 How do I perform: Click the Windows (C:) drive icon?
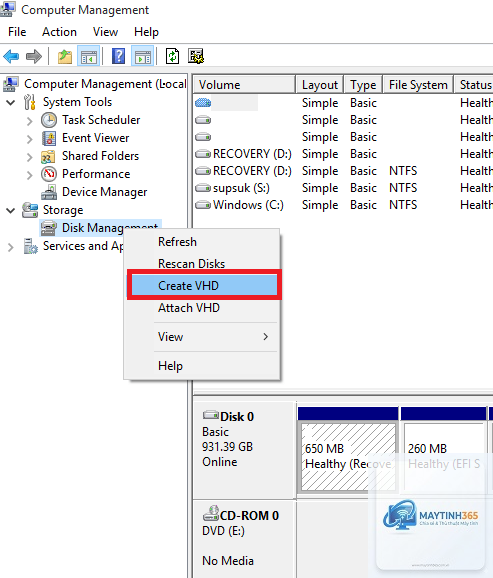203,205
